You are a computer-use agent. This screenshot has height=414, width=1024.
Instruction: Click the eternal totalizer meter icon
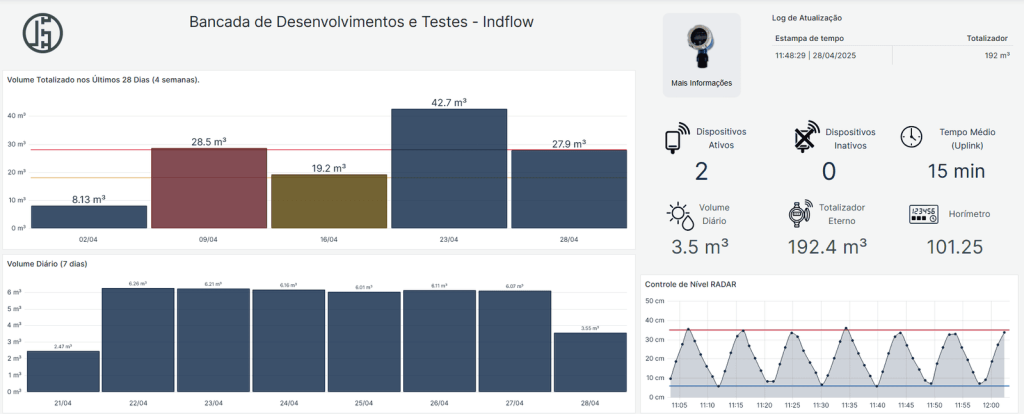click(796, 214)
